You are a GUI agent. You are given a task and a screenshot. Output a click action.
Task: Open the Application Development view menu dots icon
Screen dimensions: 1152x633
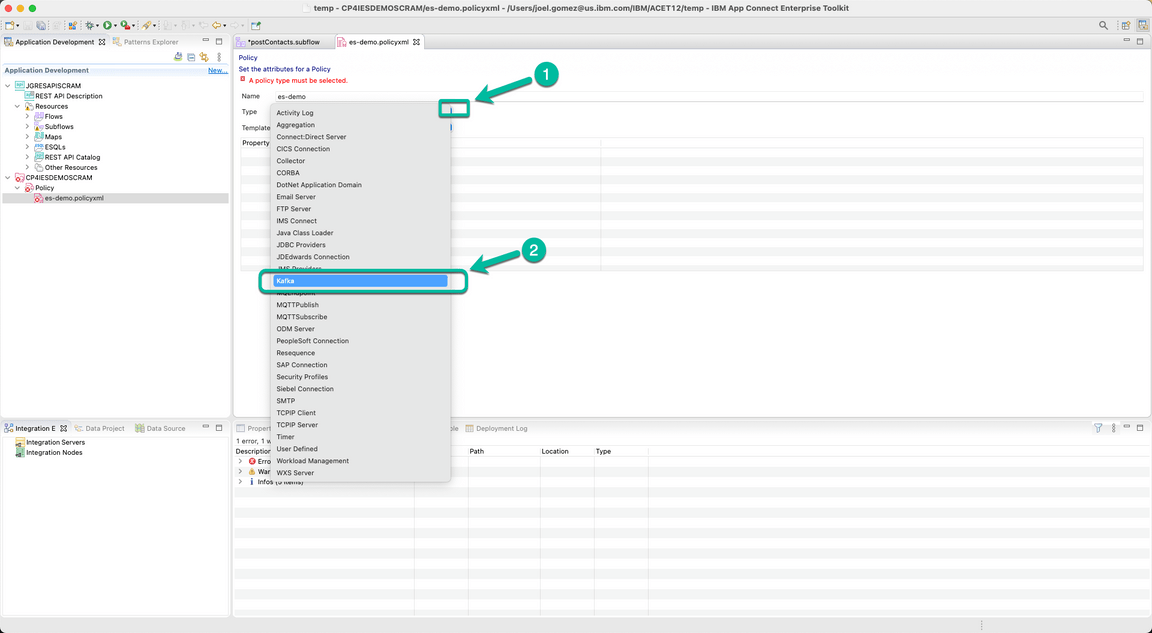pyautogui.click(x=219, y=57)
